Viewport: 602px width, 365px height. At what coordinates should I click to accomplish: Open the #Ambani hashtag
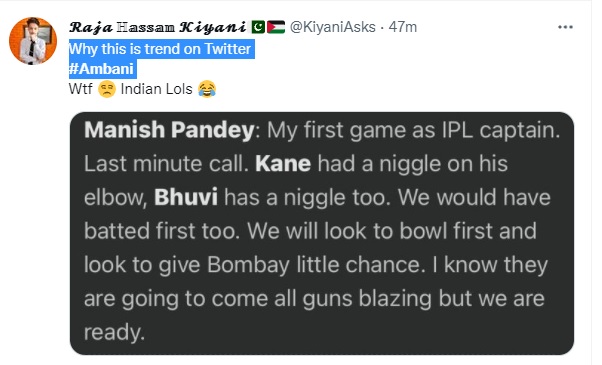coord(101,69)
